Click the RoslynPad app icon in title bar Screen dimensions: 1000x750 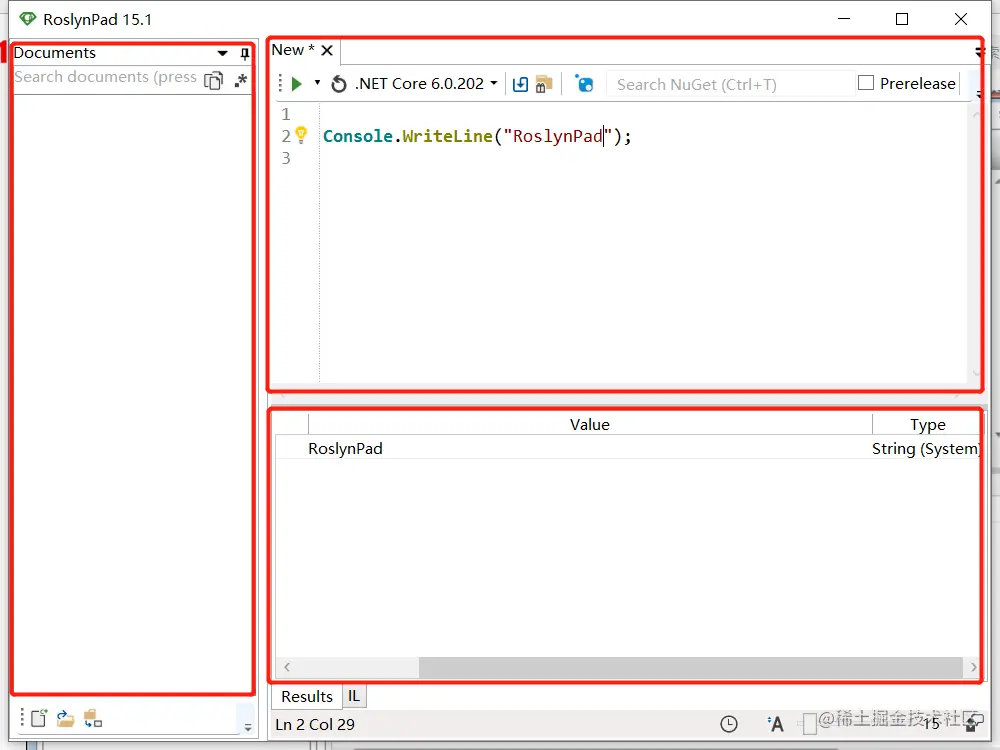pos(27,19)
